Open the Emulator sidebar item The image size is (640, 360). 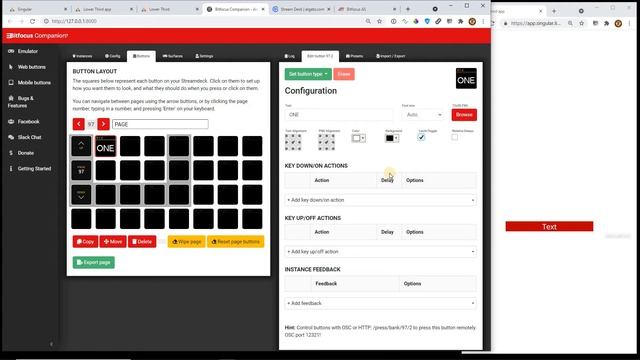23,51
